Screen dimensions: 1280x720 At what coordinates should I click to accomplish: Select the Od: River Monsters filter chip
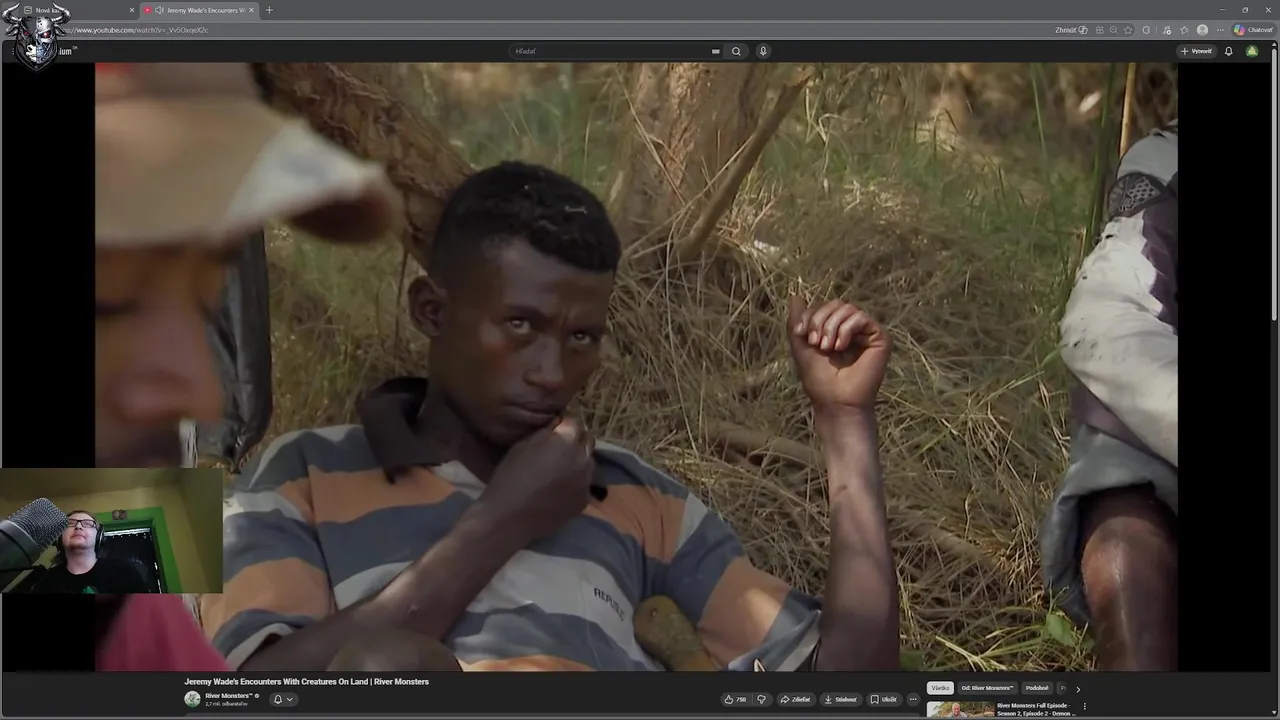987,688
